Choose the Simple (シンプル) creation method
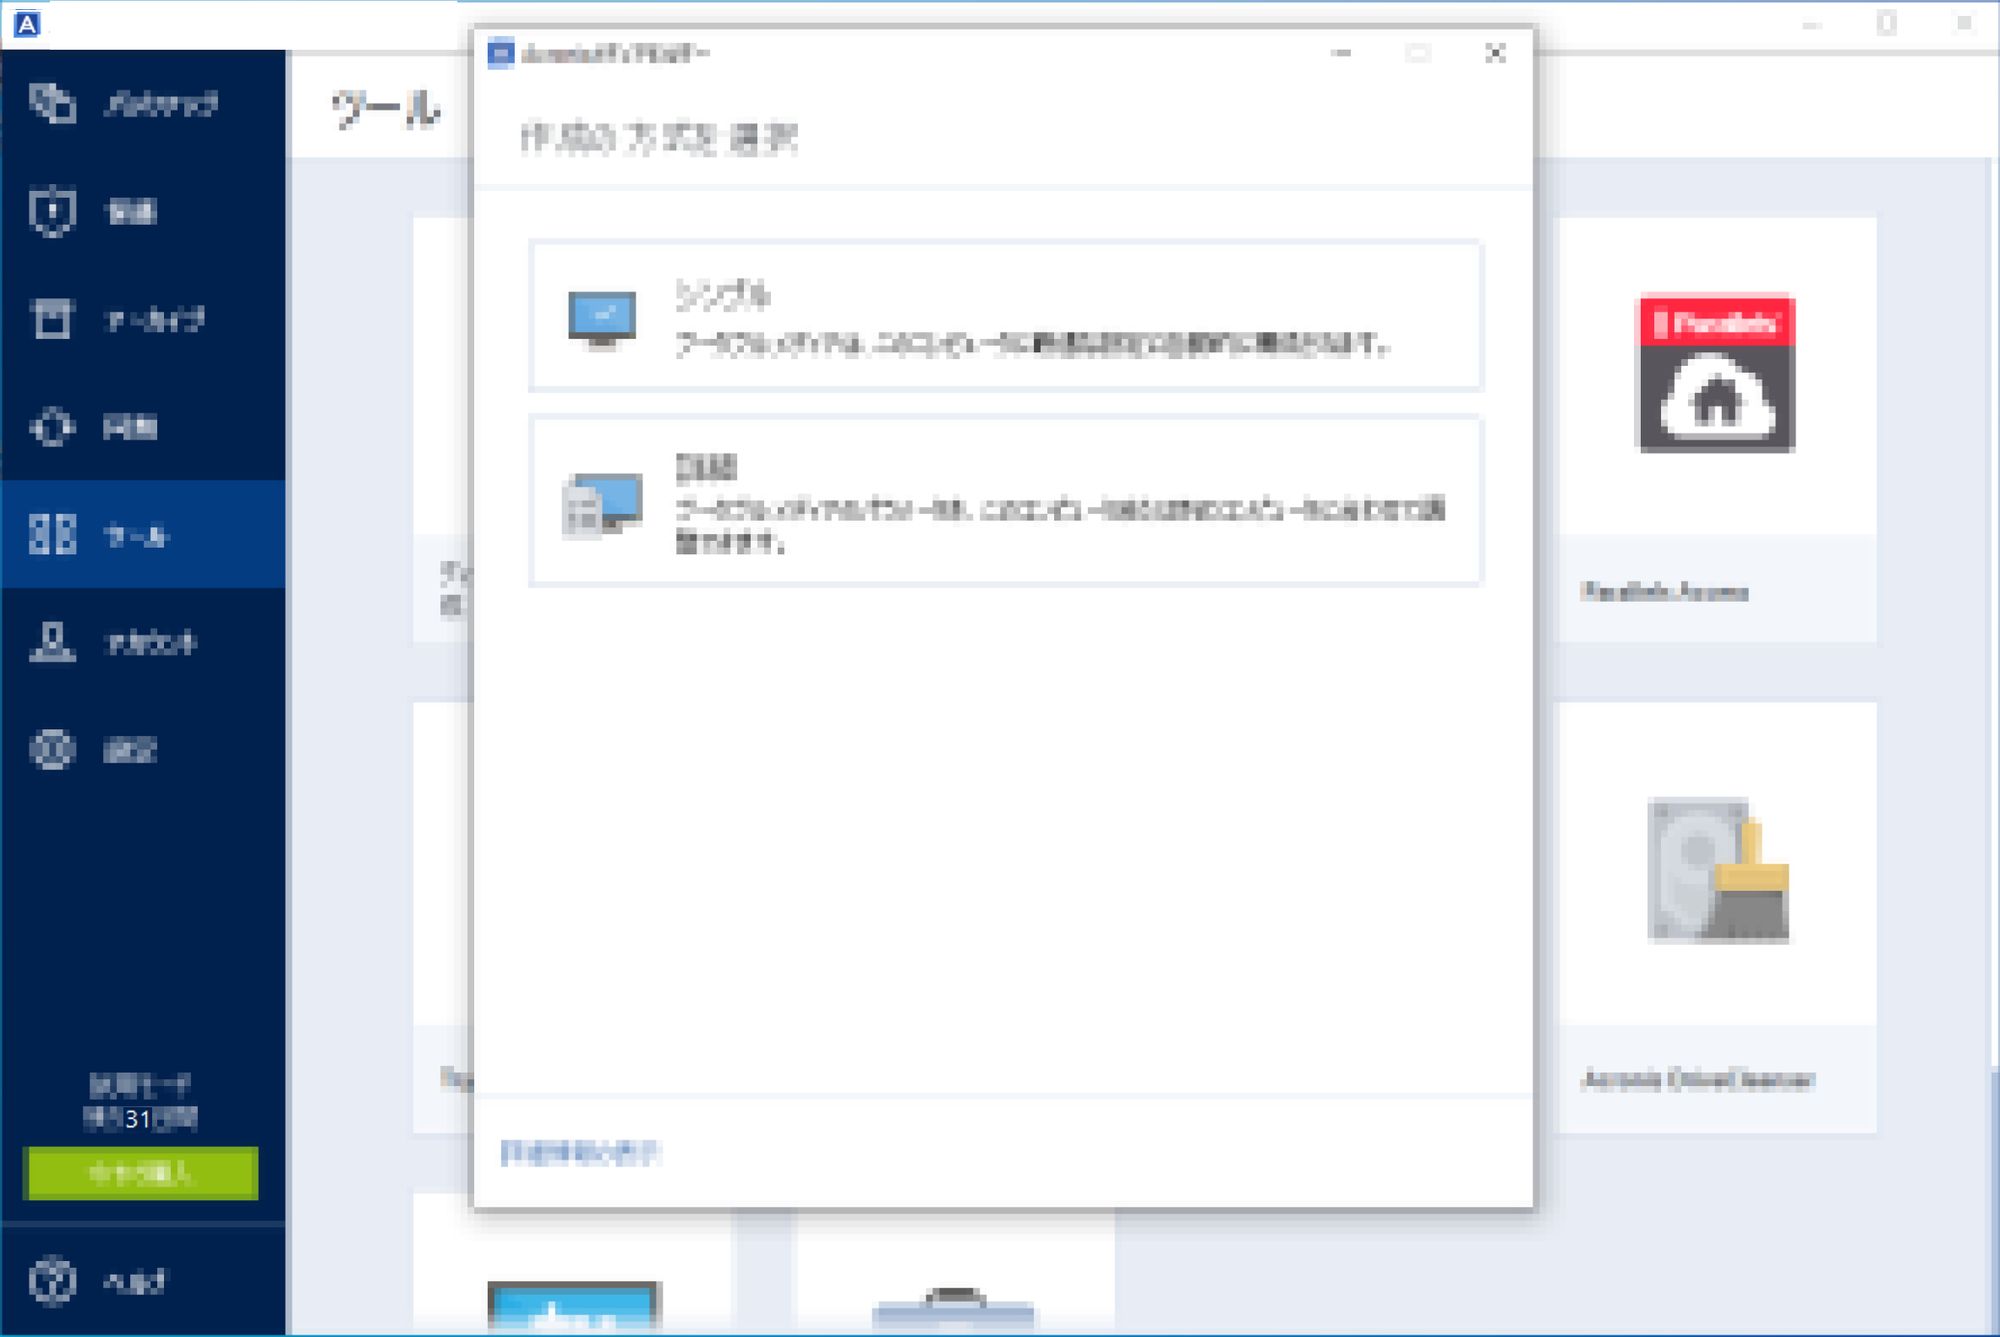The image size is (2000, 1337). tap(1005, 315)
